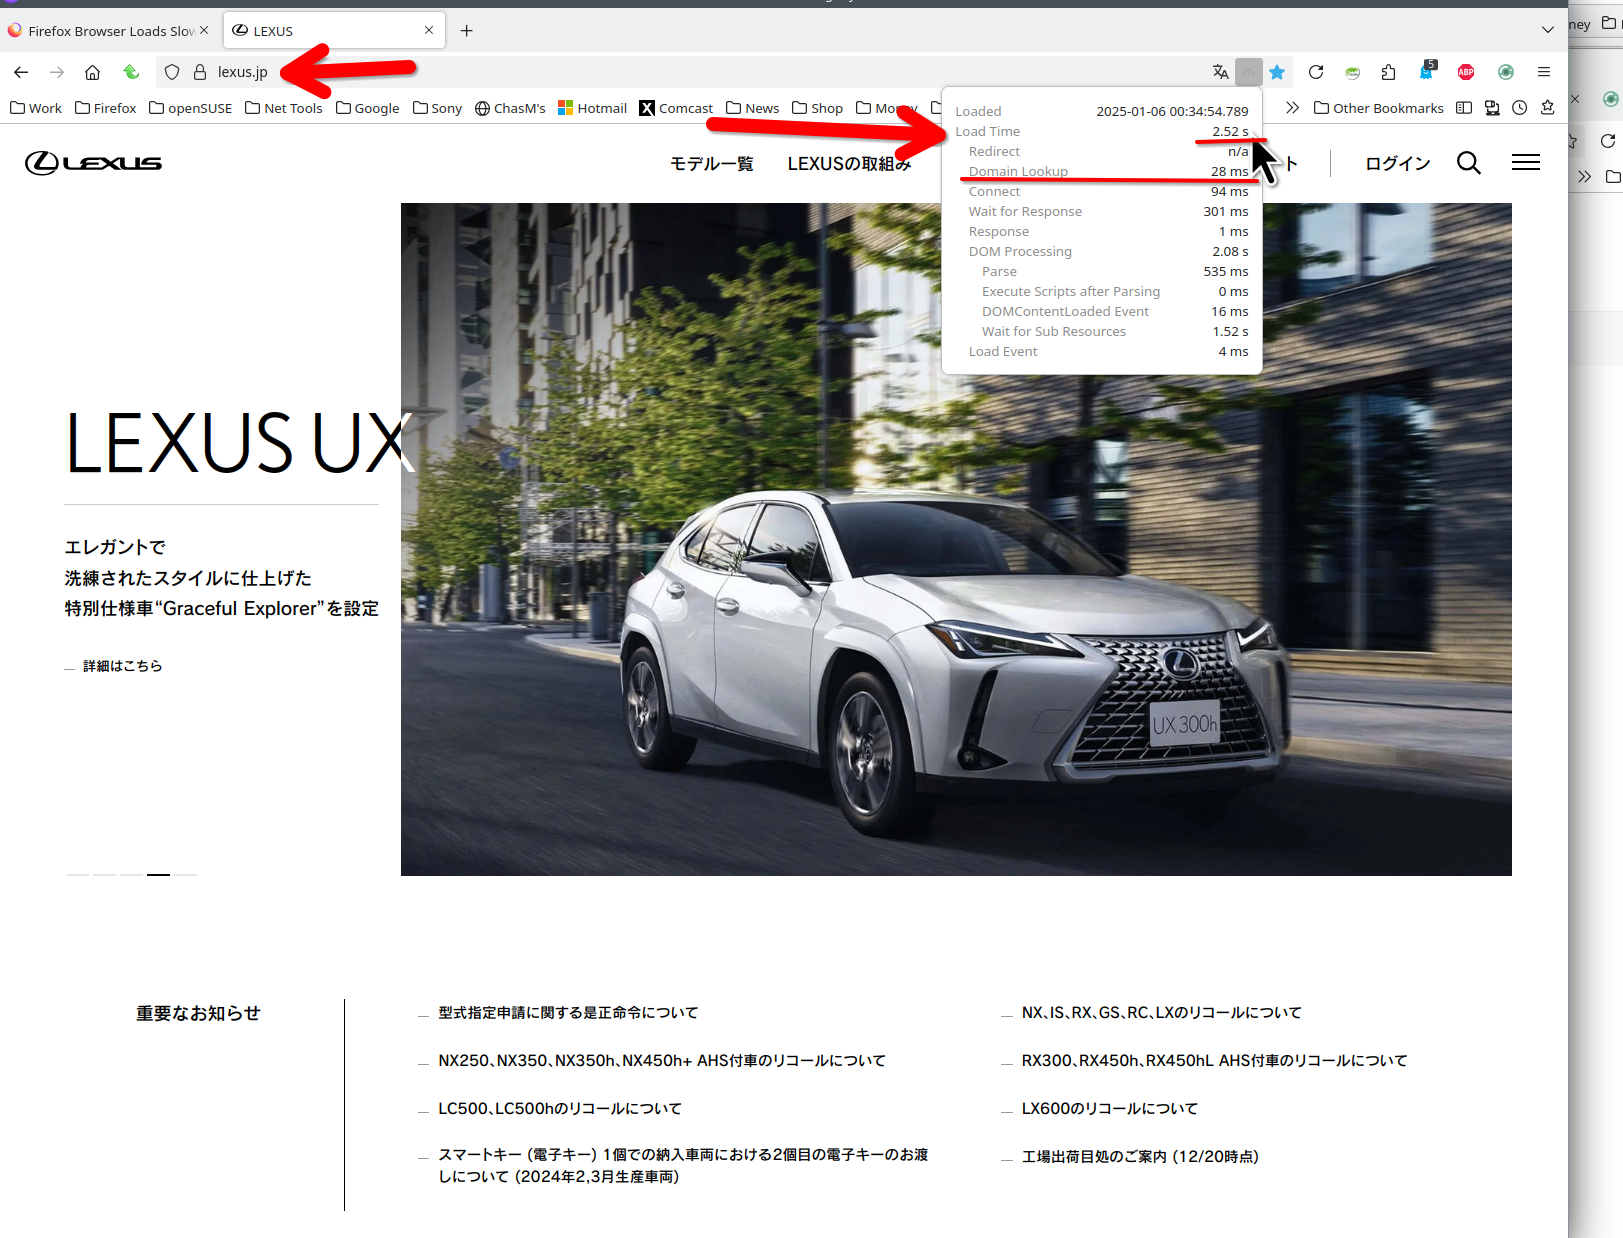Select the active fourth carousel slide indicator

coord(158,875)
